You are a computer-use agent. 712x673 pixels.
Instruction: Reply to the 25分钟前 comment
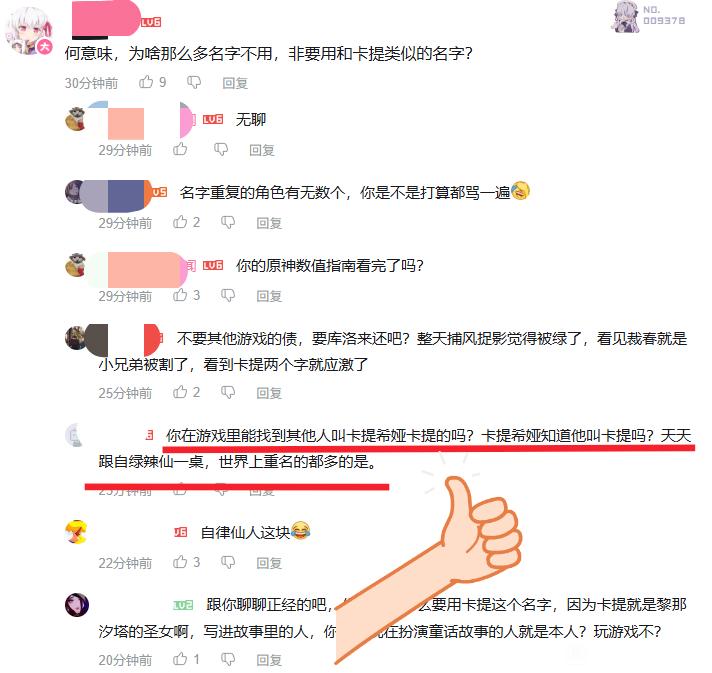pos(269,393)
